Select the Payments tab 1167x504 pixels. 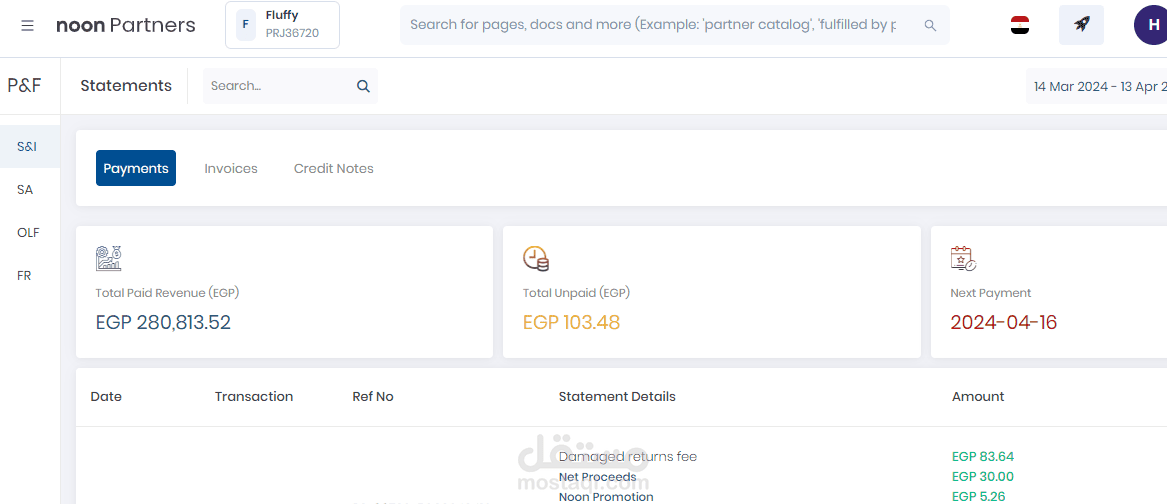(x=136, y=168)
